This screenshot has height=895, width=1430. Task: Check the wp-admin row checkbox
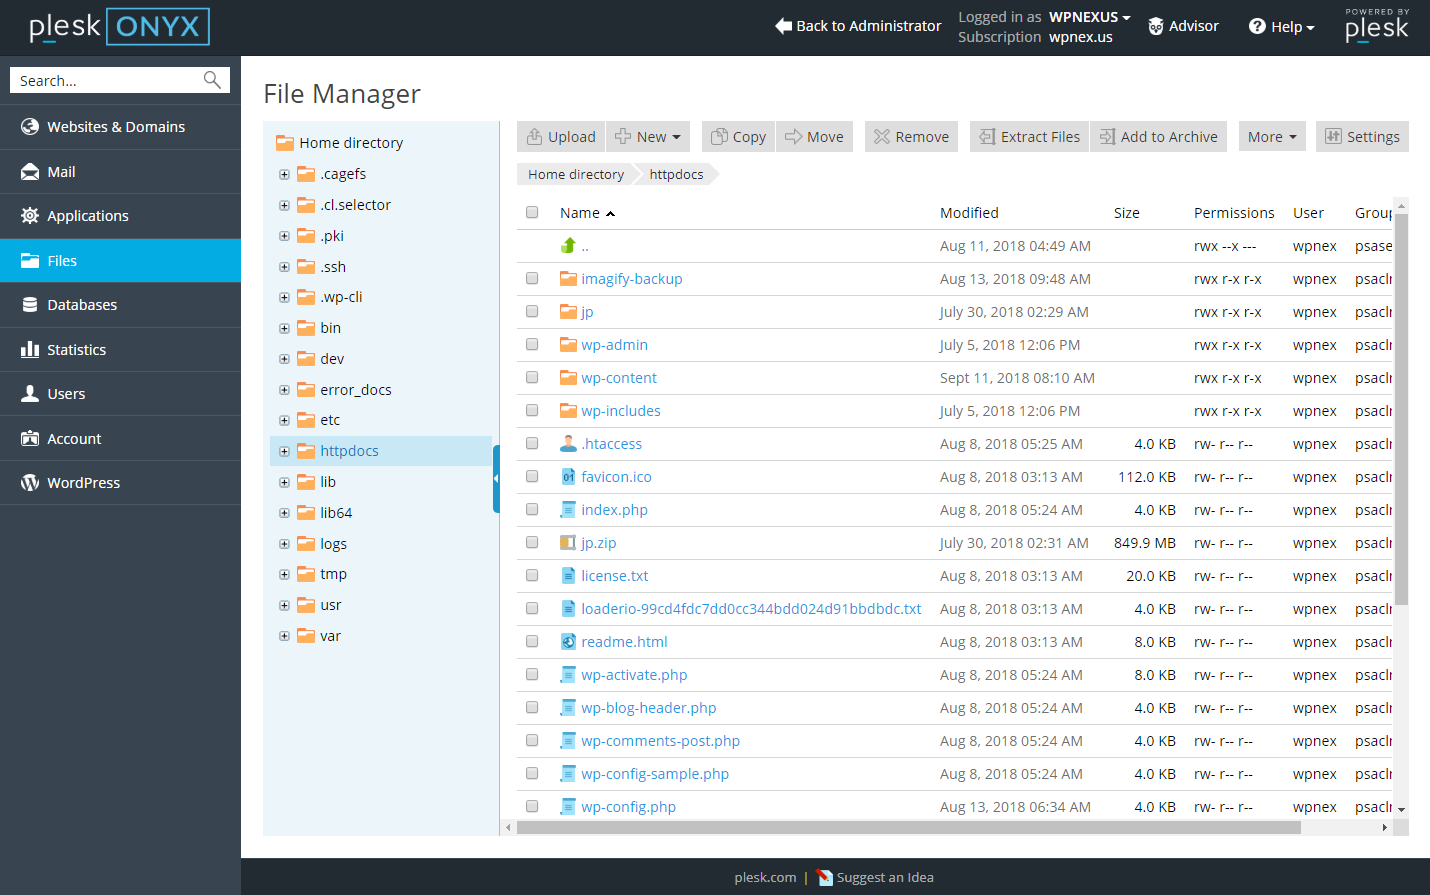click(532, 345)
